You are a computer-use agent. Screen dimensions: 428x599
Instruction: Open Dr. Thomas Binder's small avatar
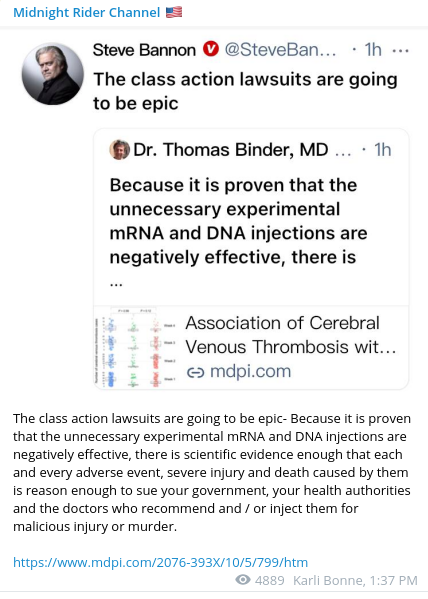120,150
